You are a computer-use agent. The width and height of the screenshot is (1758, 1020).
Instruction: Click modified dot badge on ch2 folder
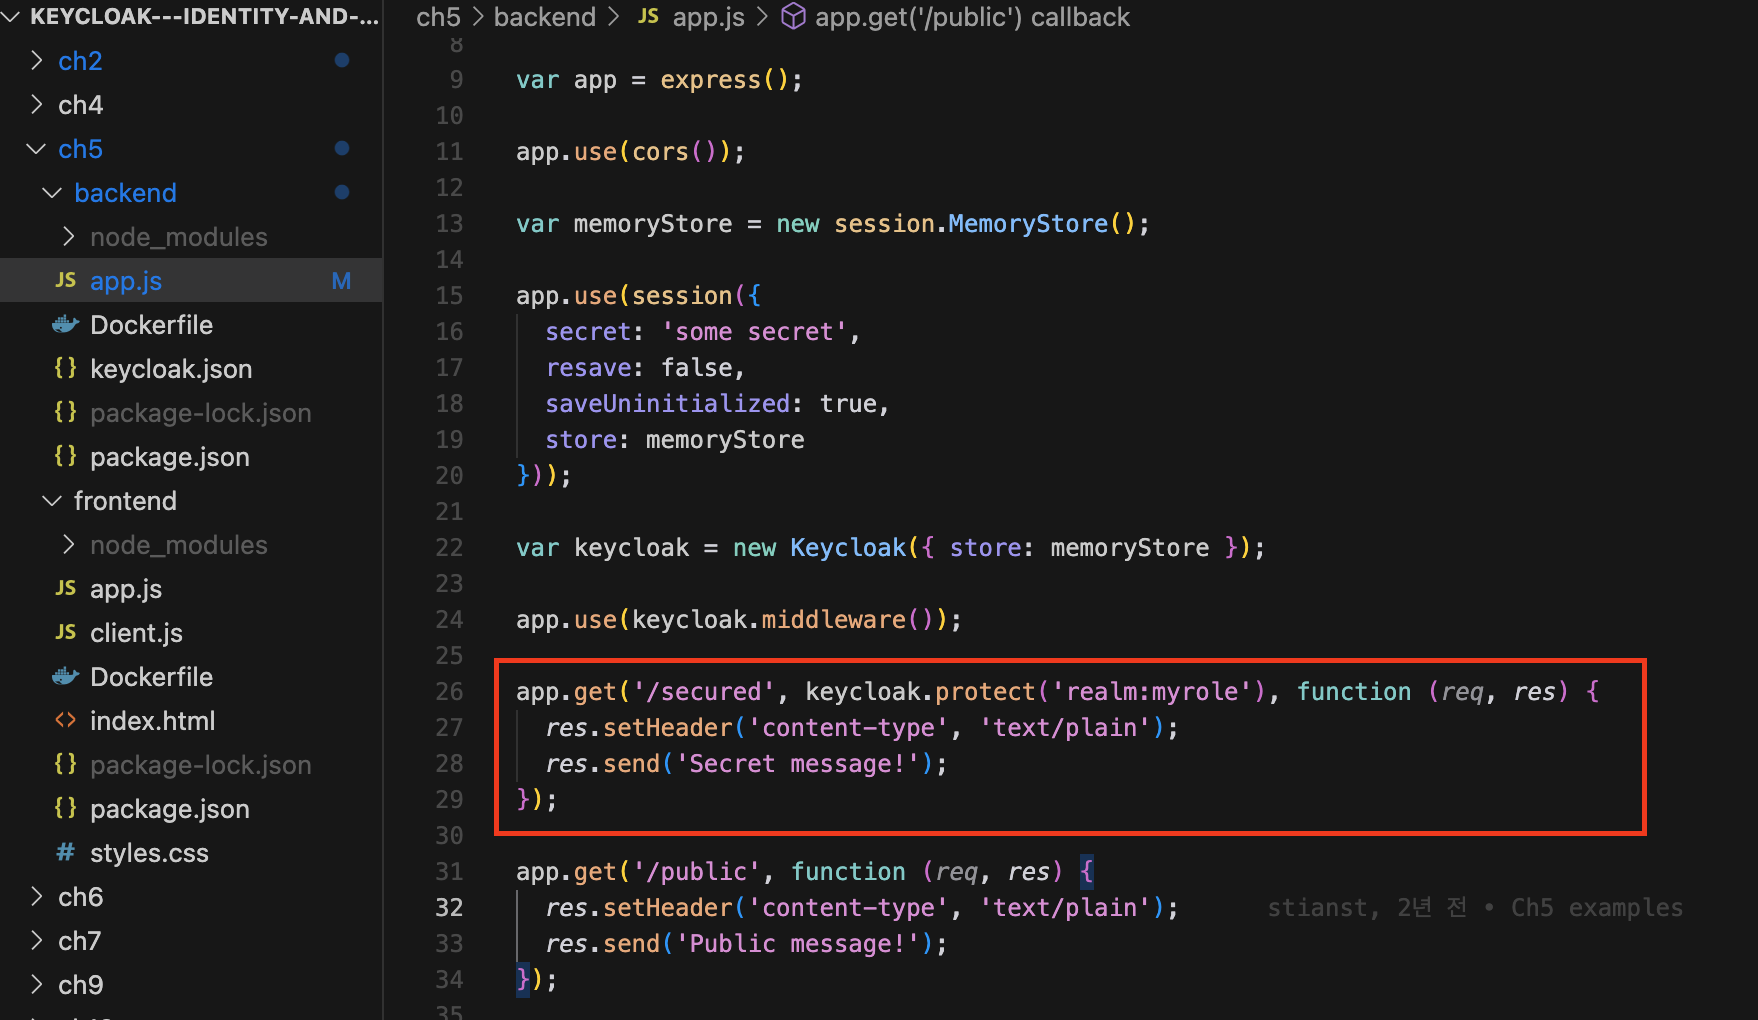pyautogui.click(x=342, y=61)
